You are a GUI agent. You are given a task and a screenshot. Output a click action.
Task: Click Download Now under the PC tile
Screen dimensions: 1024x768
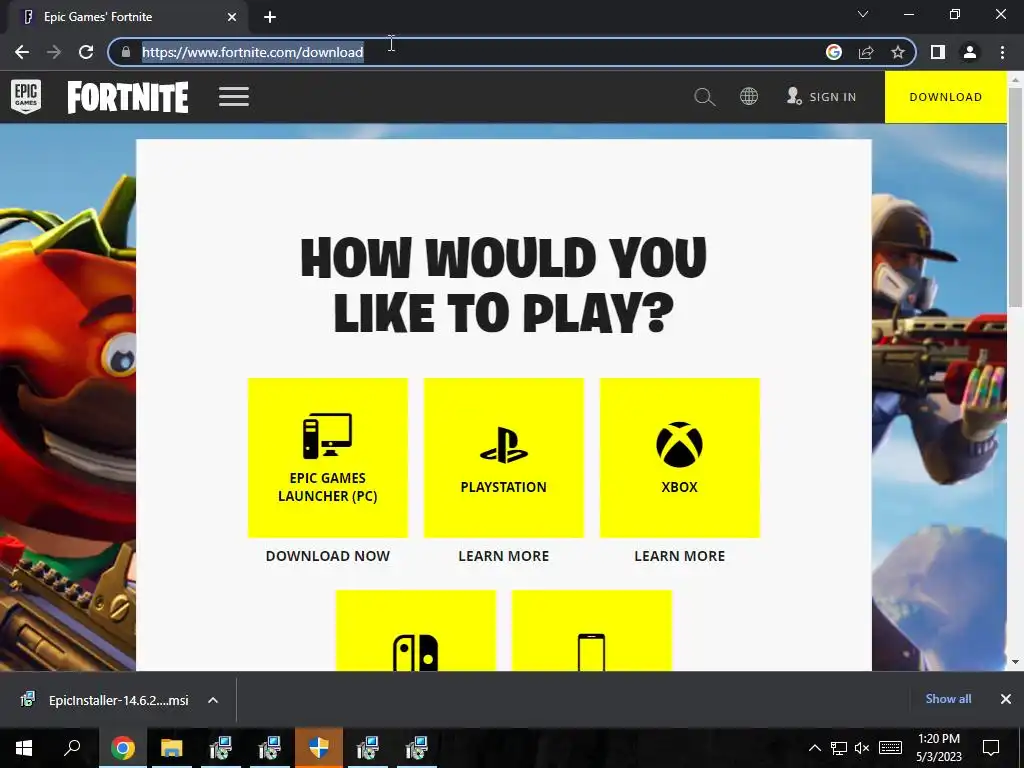[x=328, y=556]
